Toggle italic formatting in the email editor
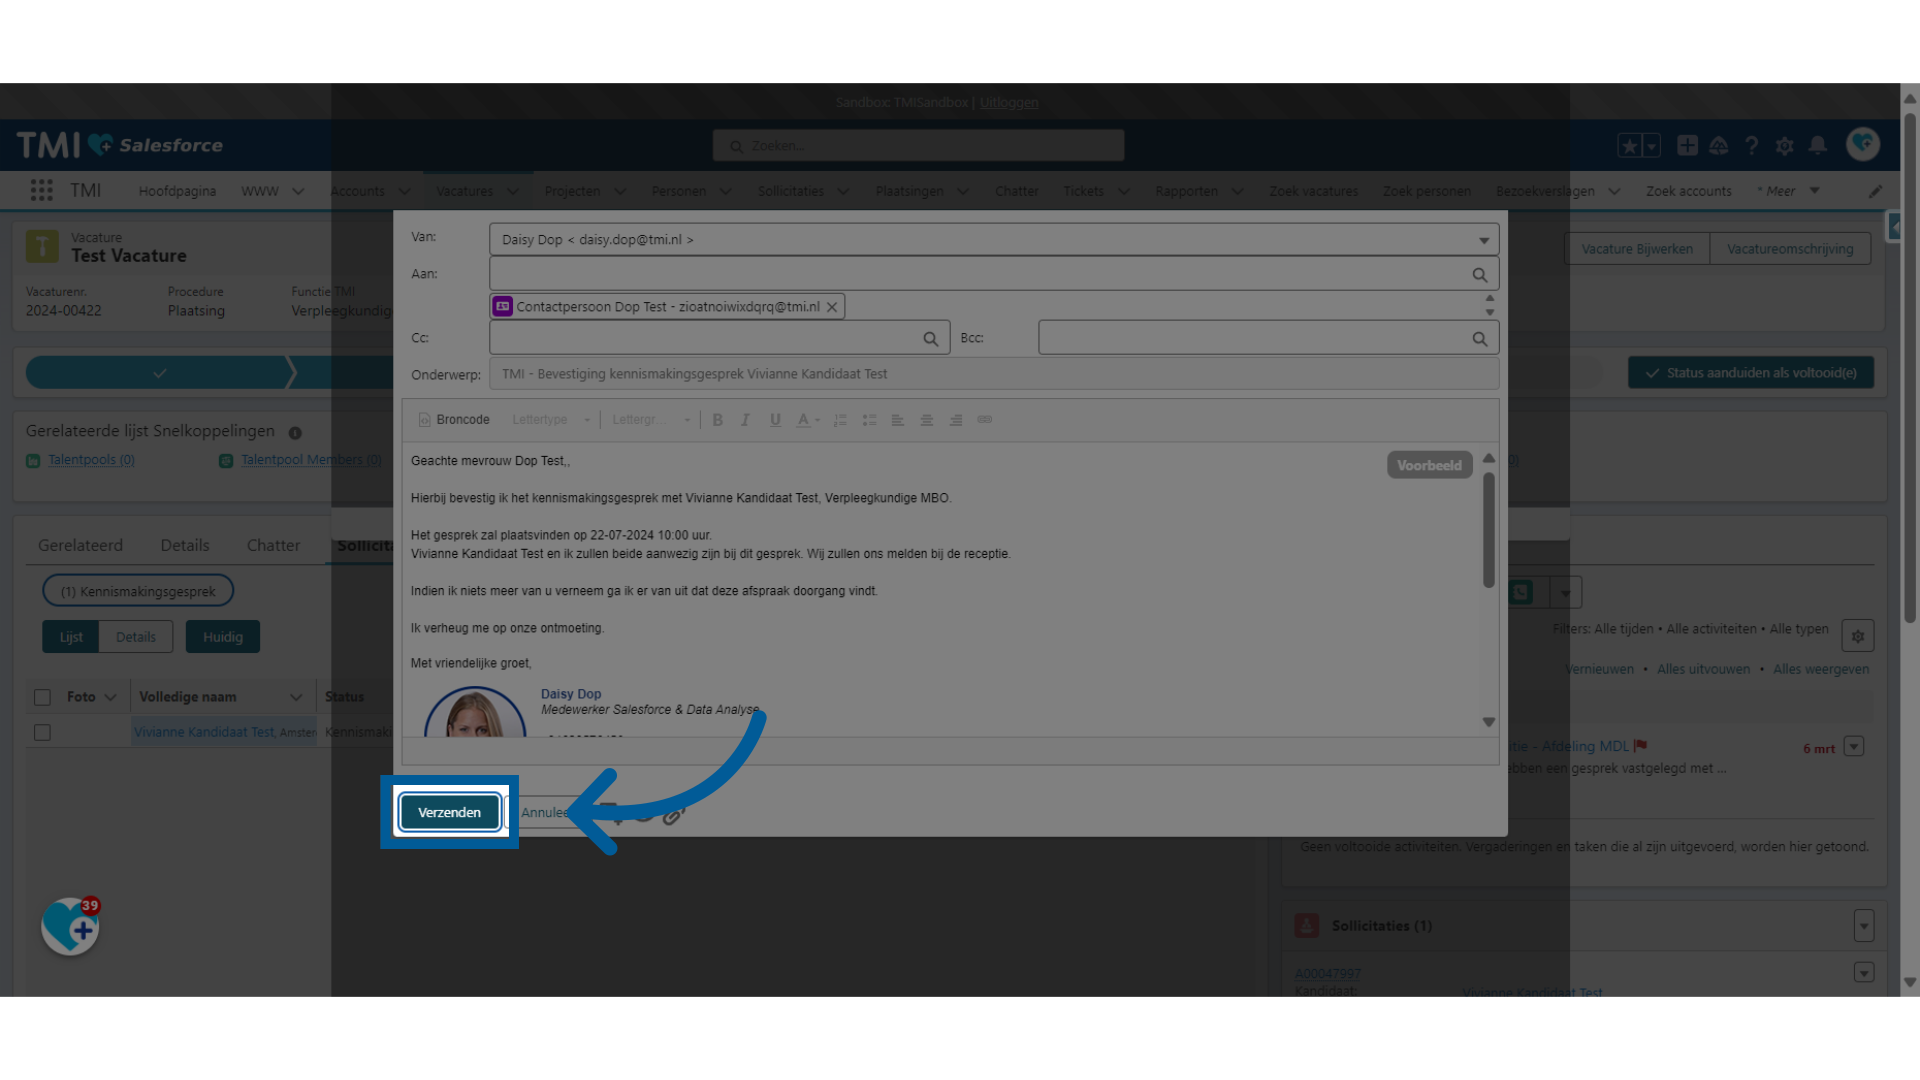 [745, 420]
